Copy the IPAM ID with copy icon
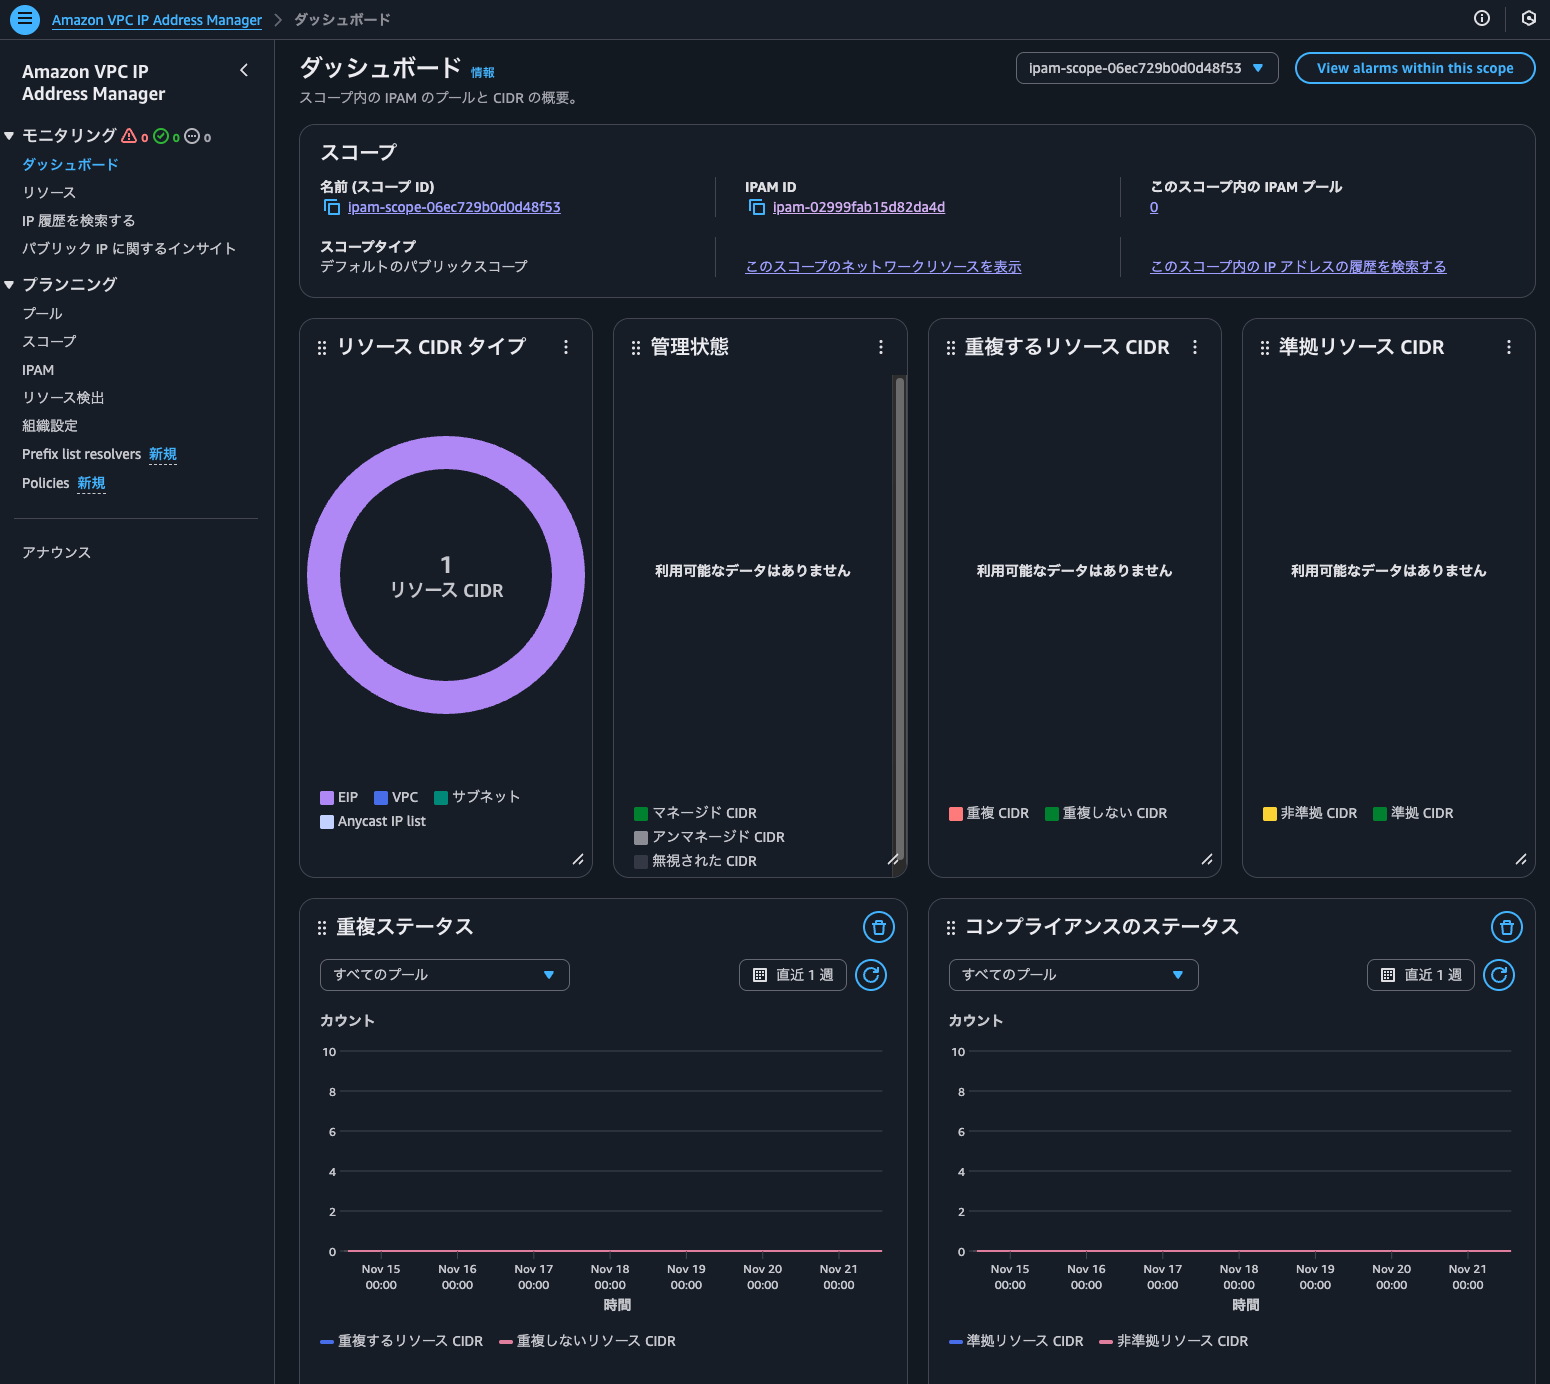1550x1384 pixels. [x=756, y=207]
